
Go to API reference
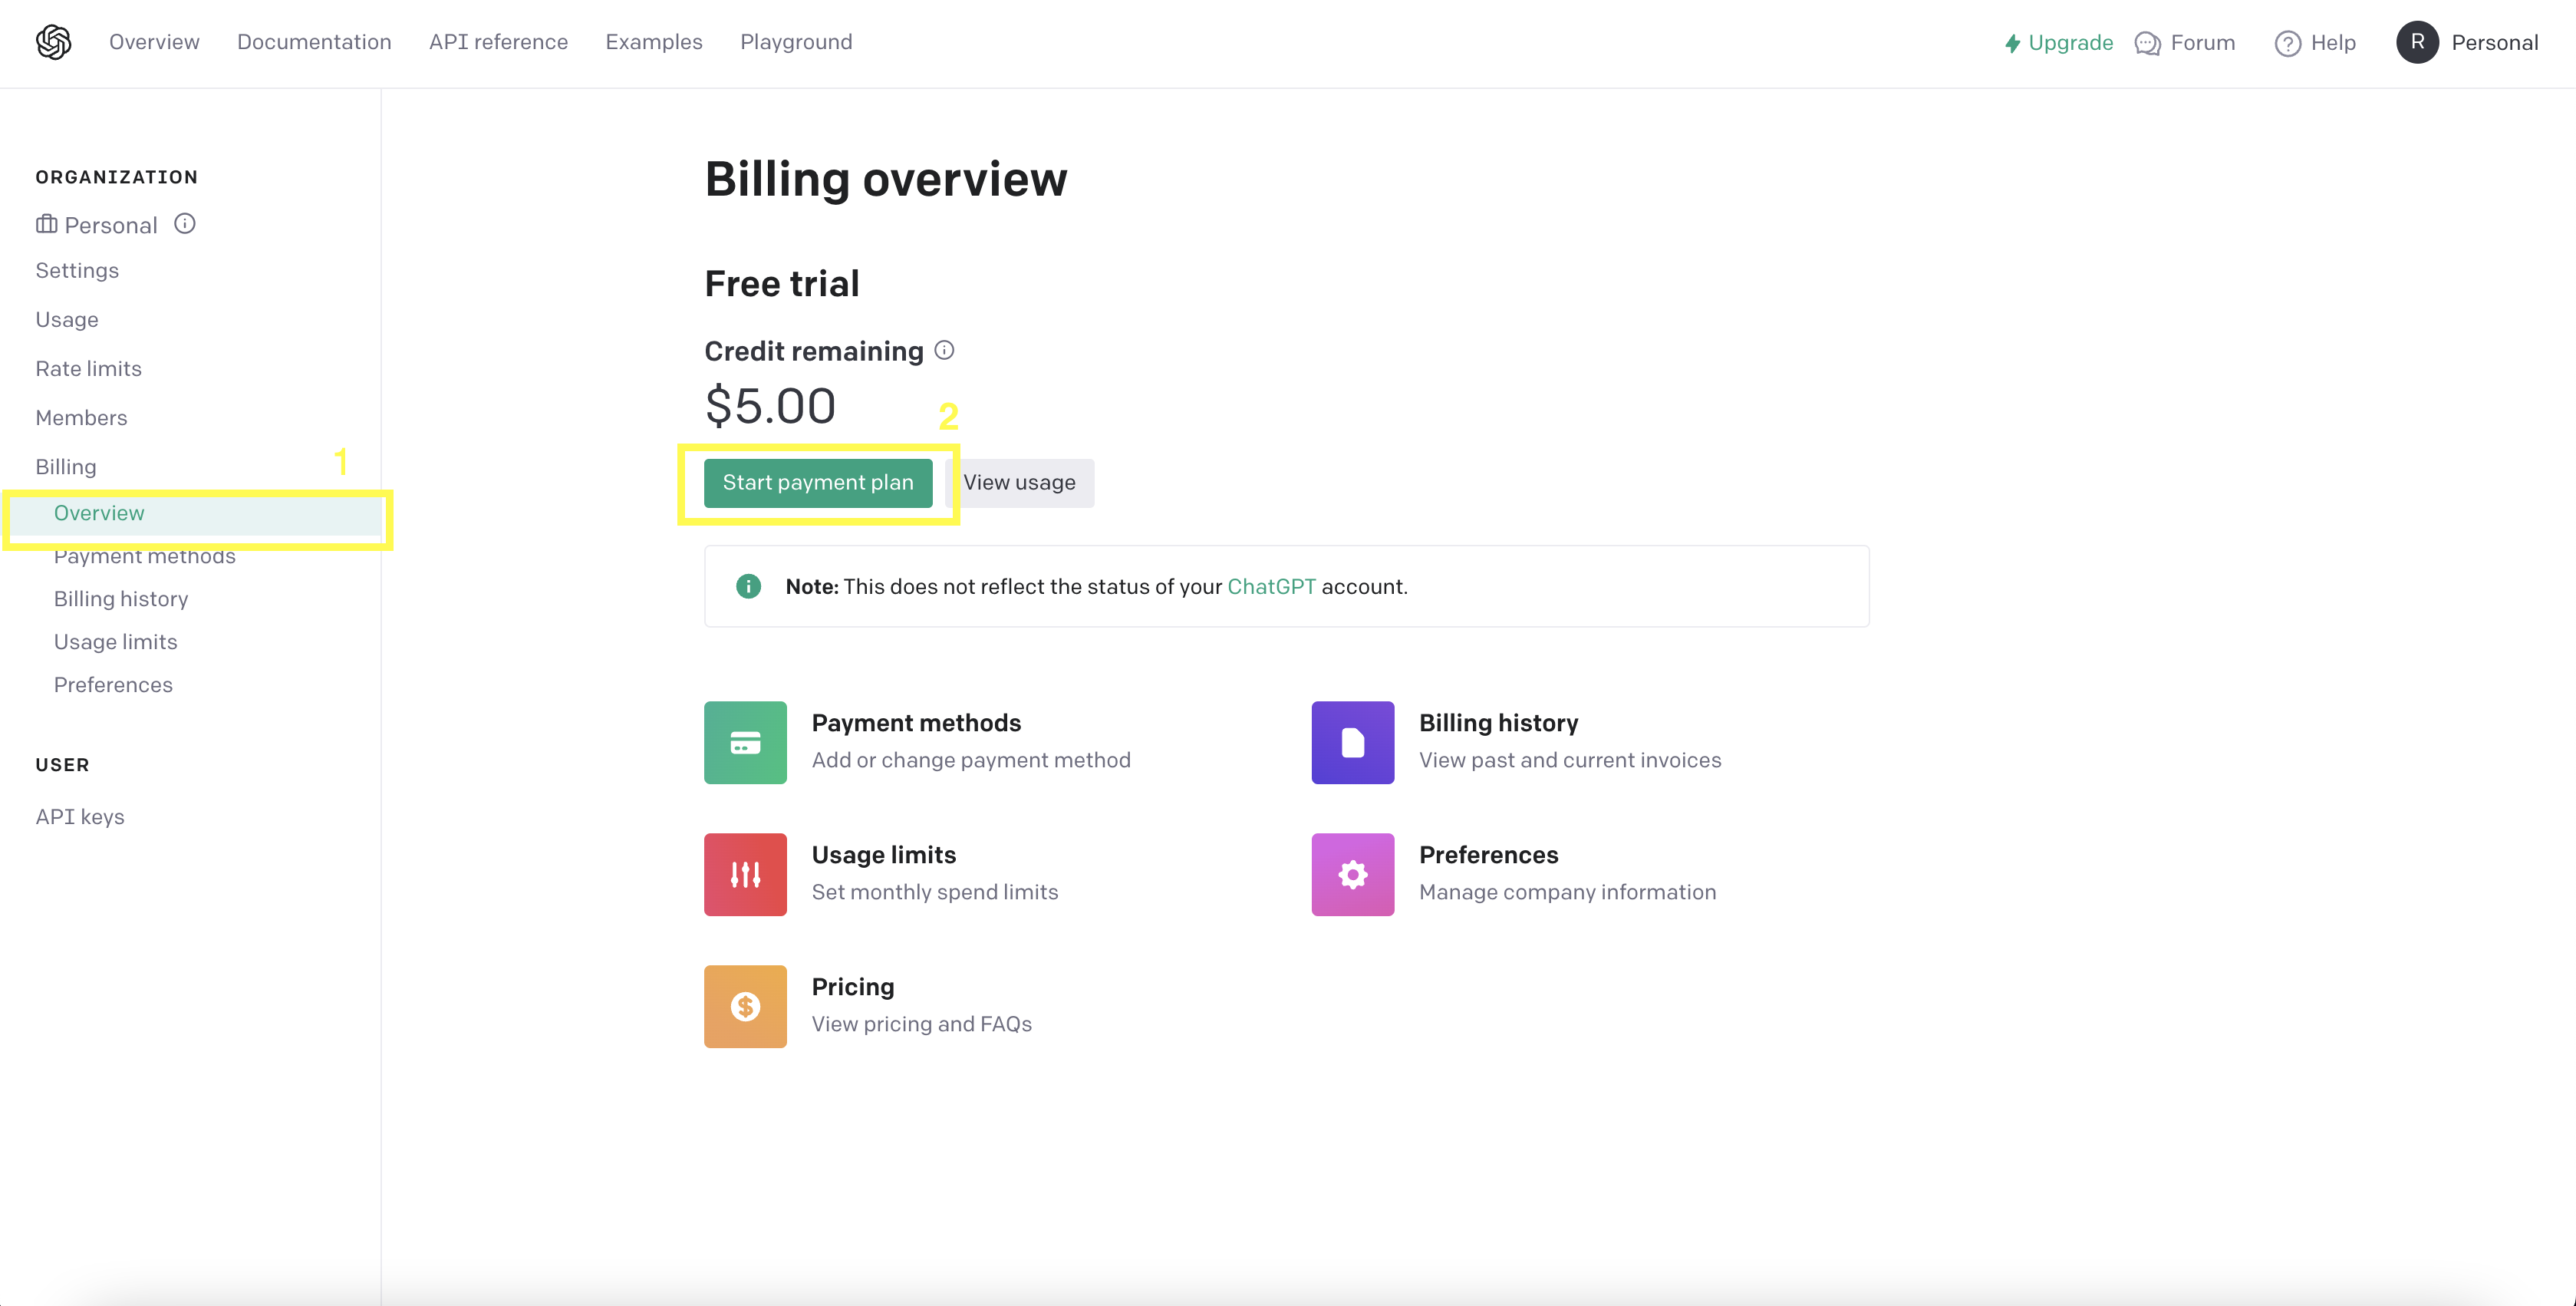tap(498, 42)
